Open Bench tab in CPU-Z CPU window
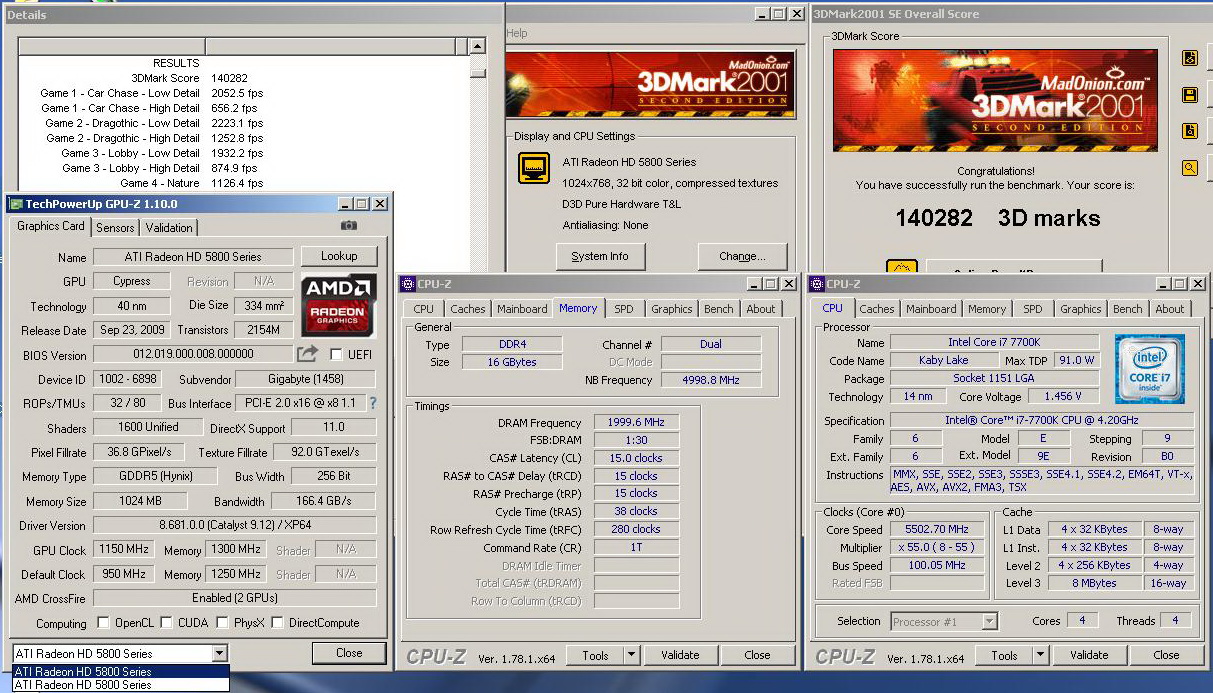1213x693 pixels. [1127, 309]
